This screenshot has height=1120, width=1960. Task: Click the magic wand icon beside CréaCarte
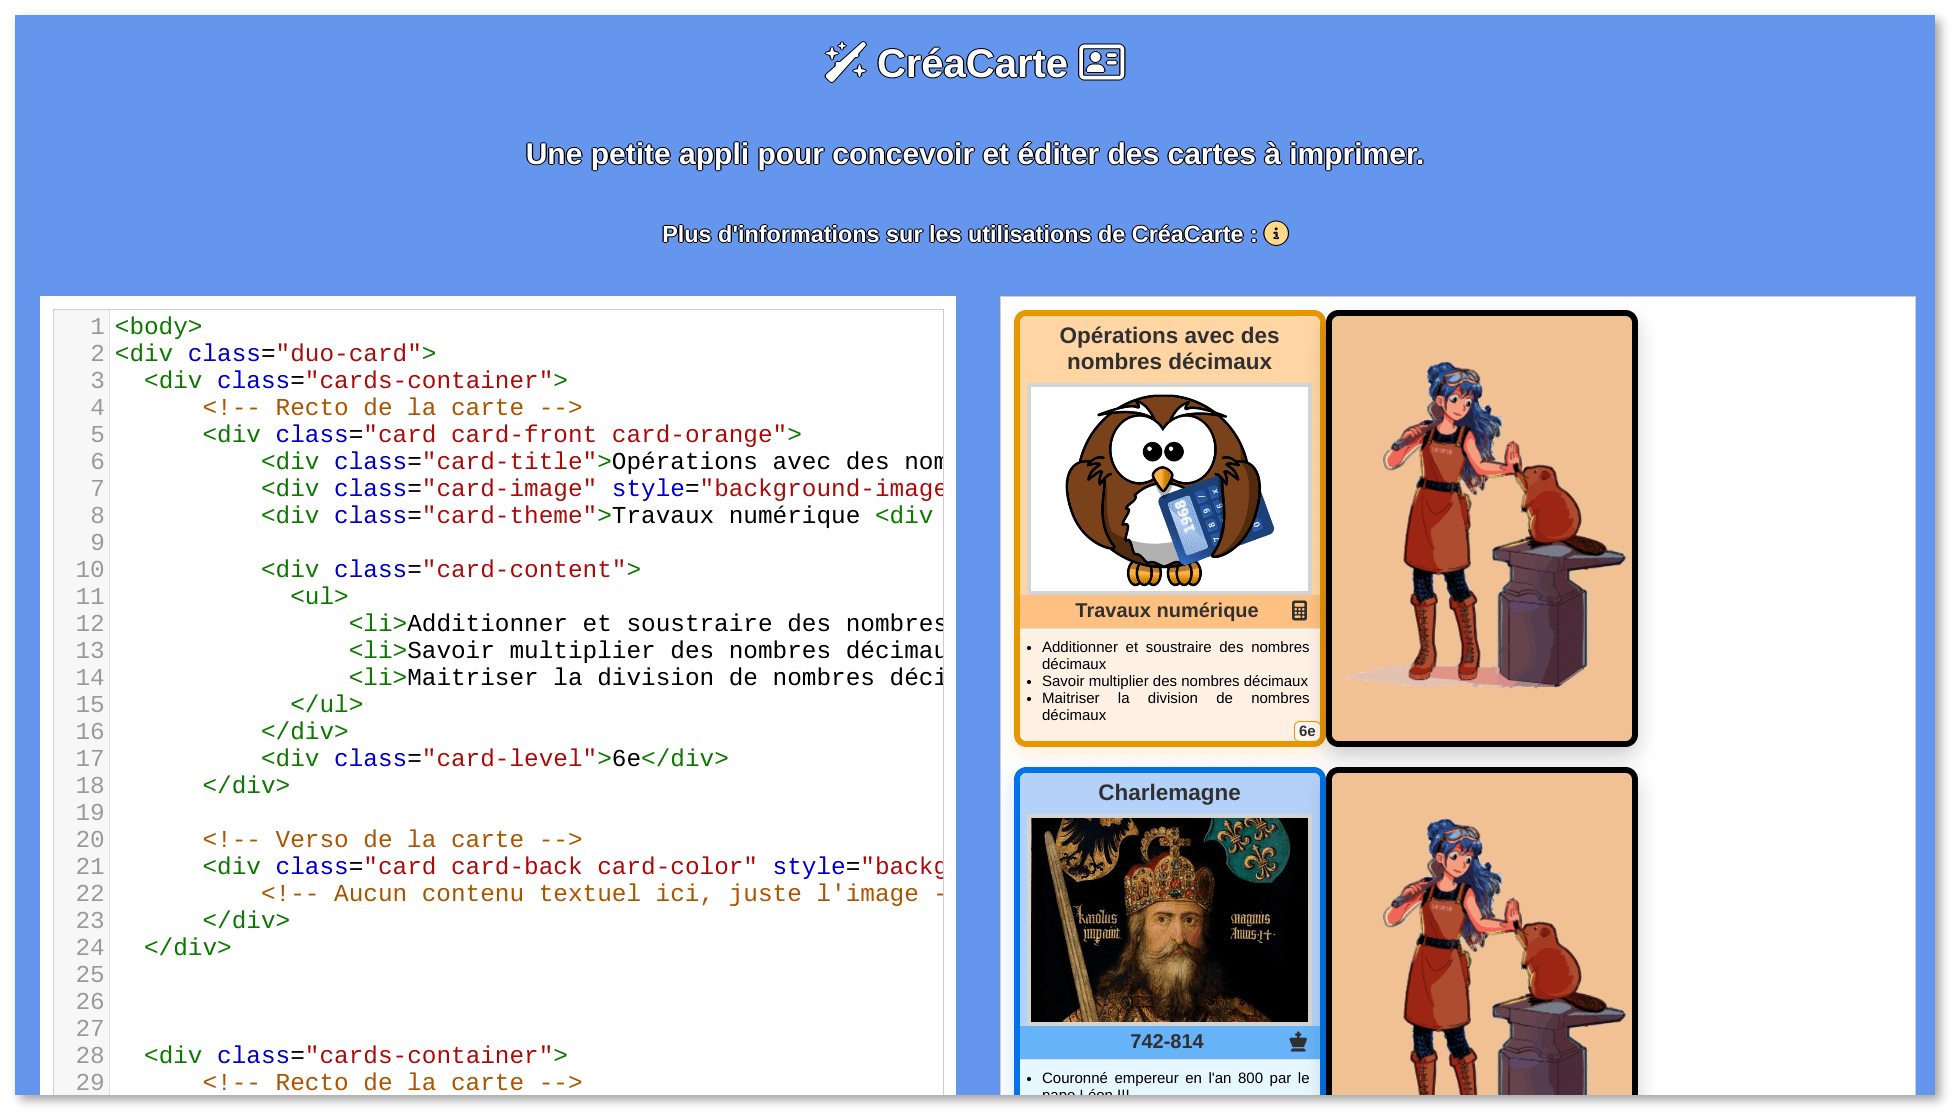click(845, 62)
